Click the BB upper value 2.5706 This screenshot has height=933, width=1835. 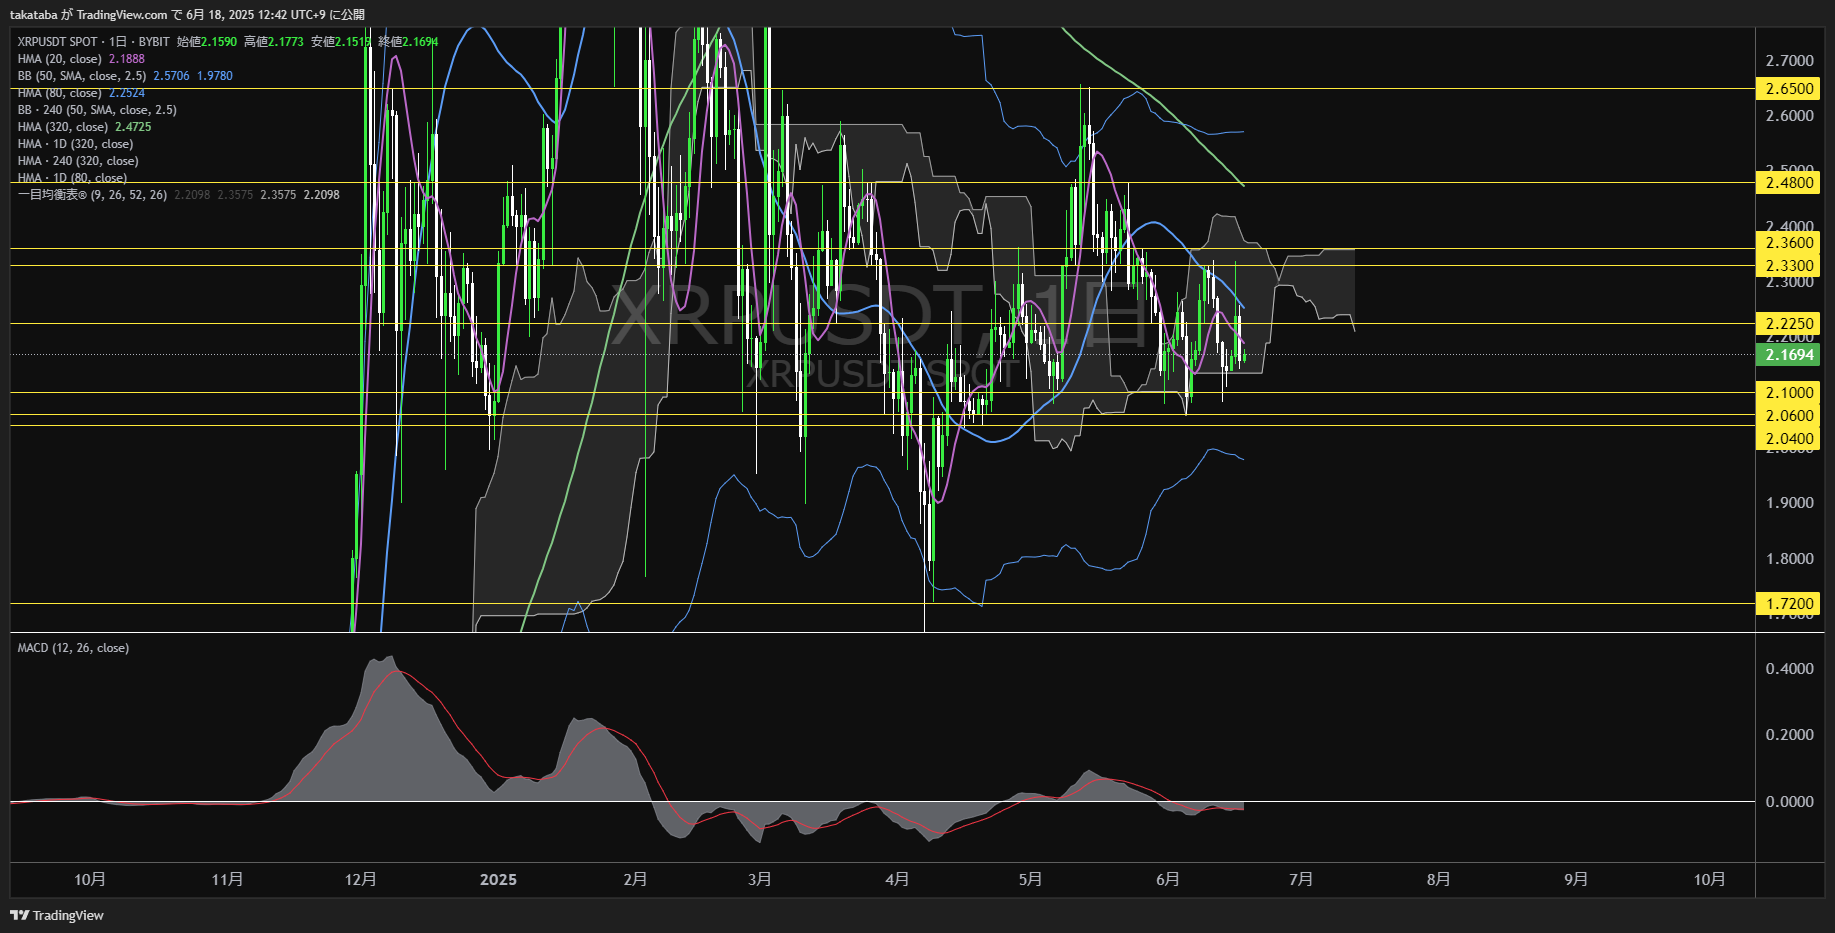[171, 76]
